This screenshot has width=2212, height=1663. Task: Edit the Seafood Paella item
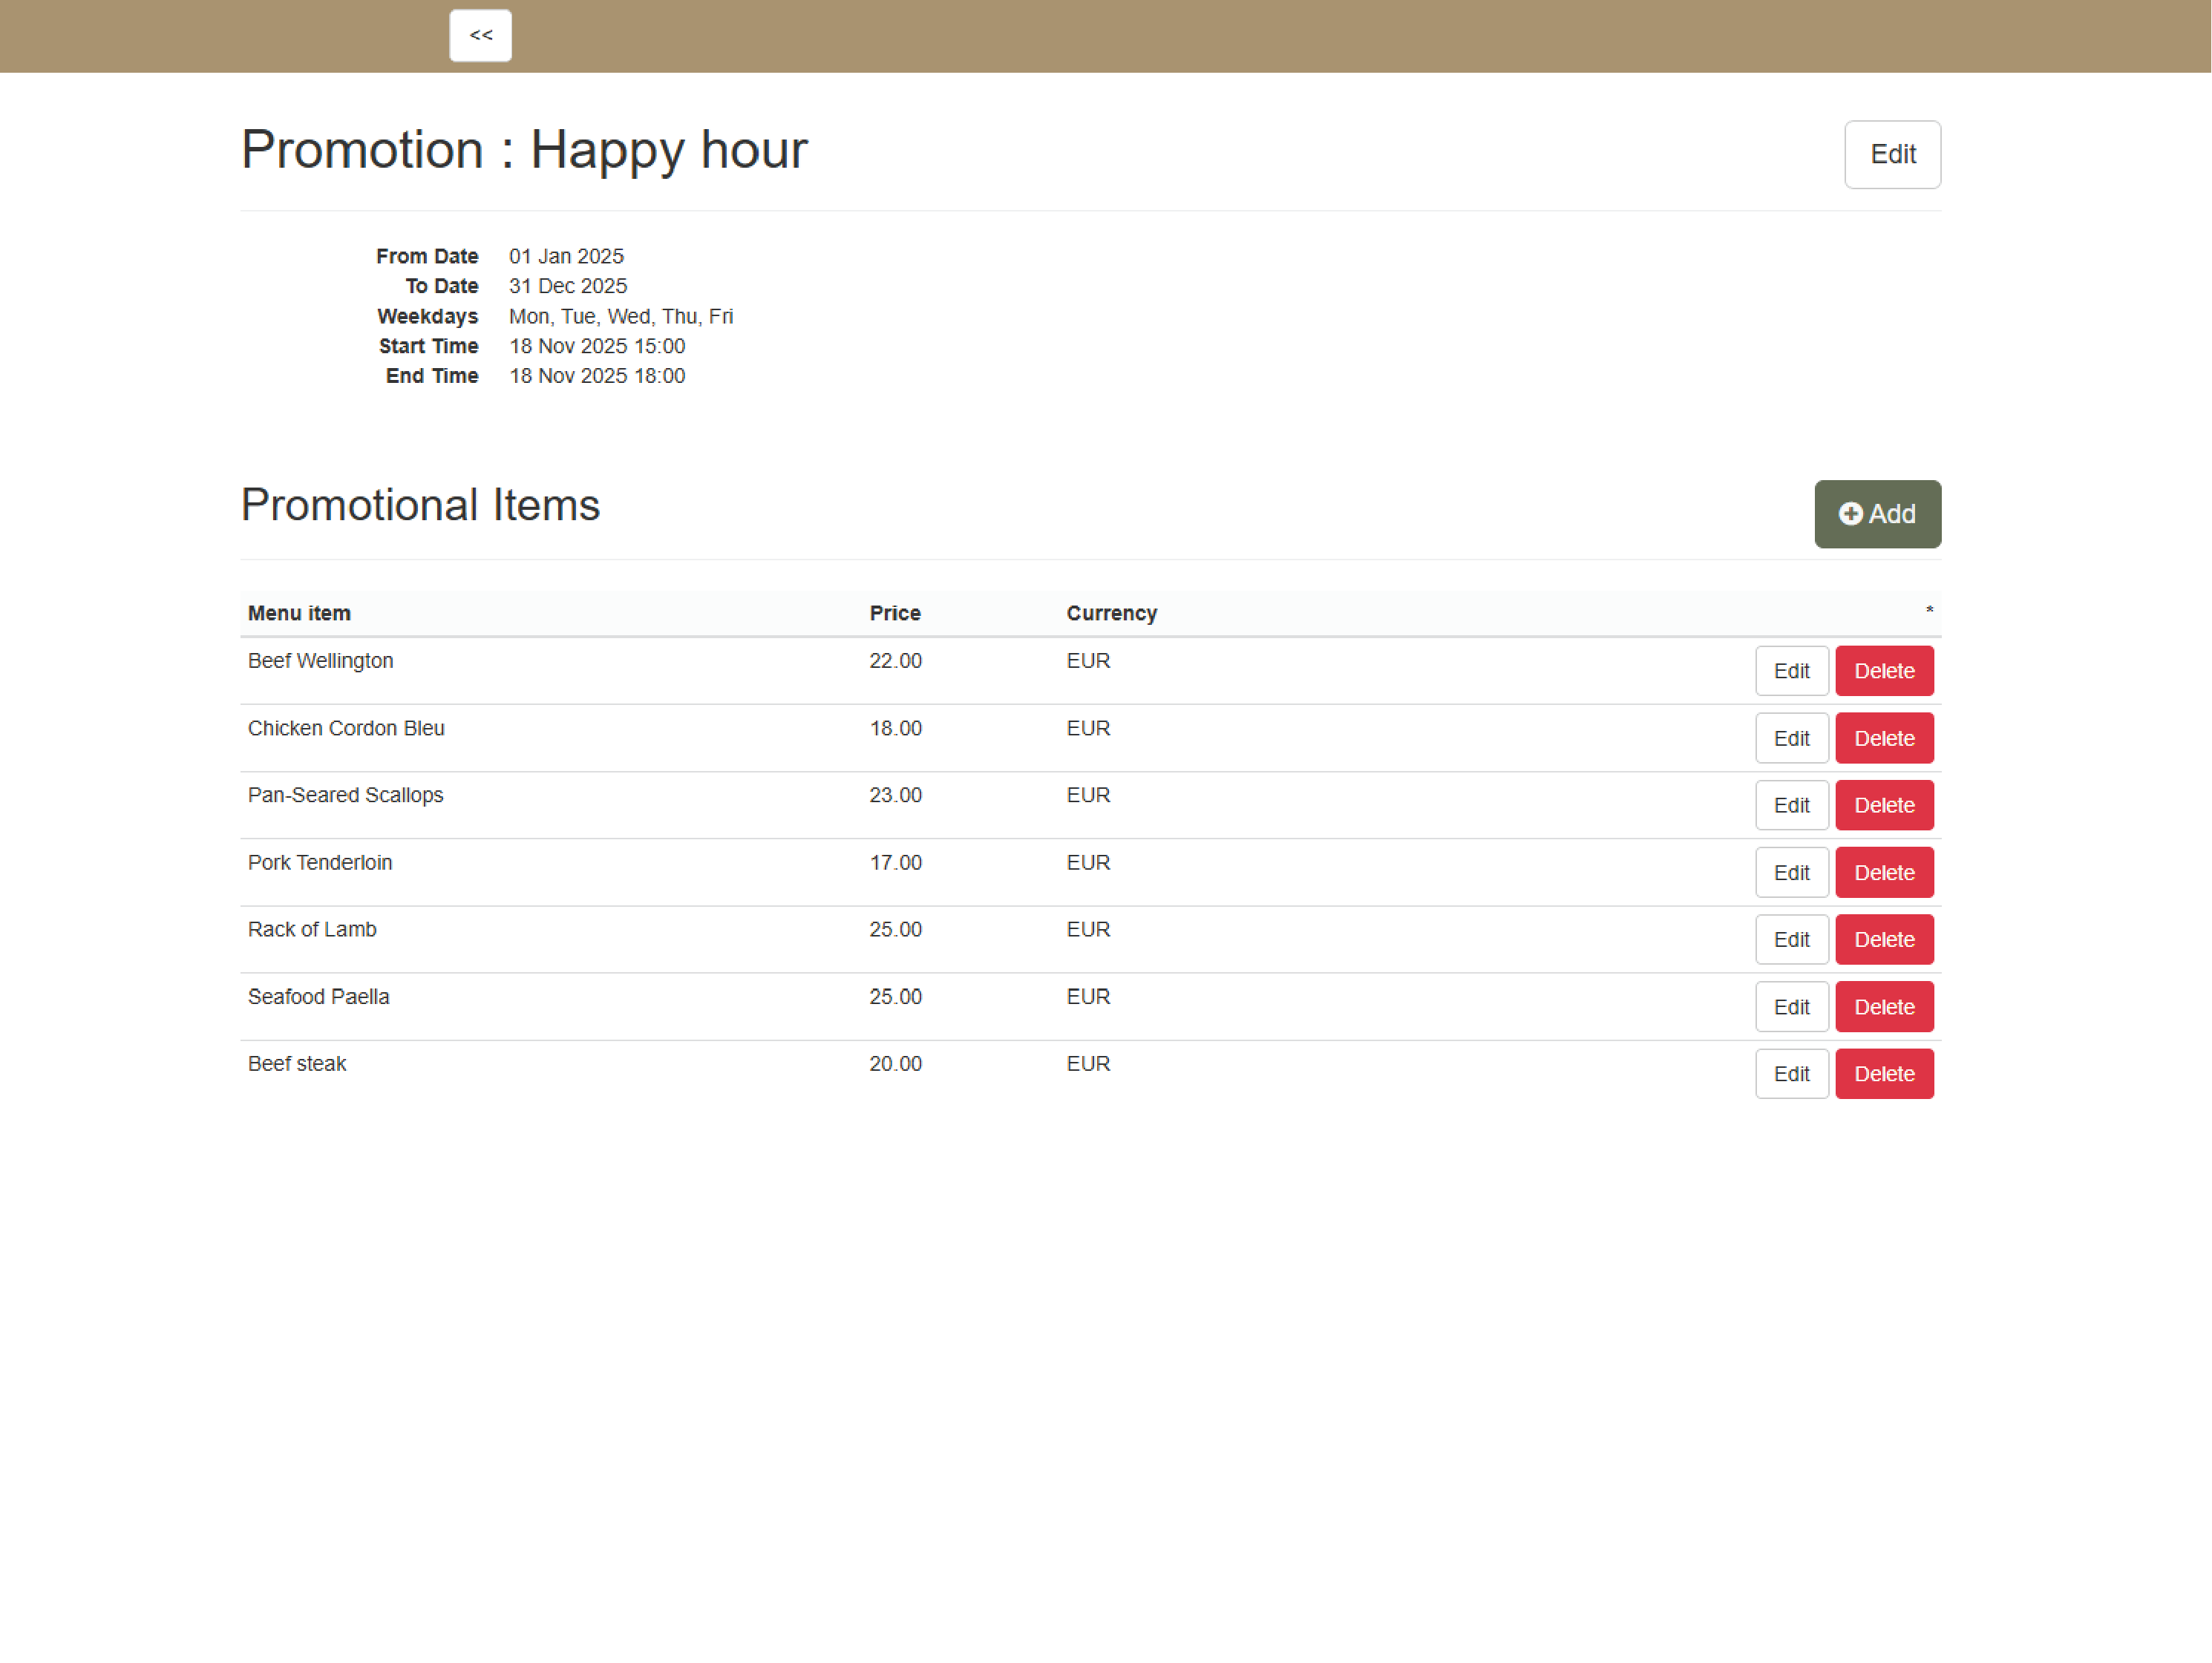click(1791, 1006)
